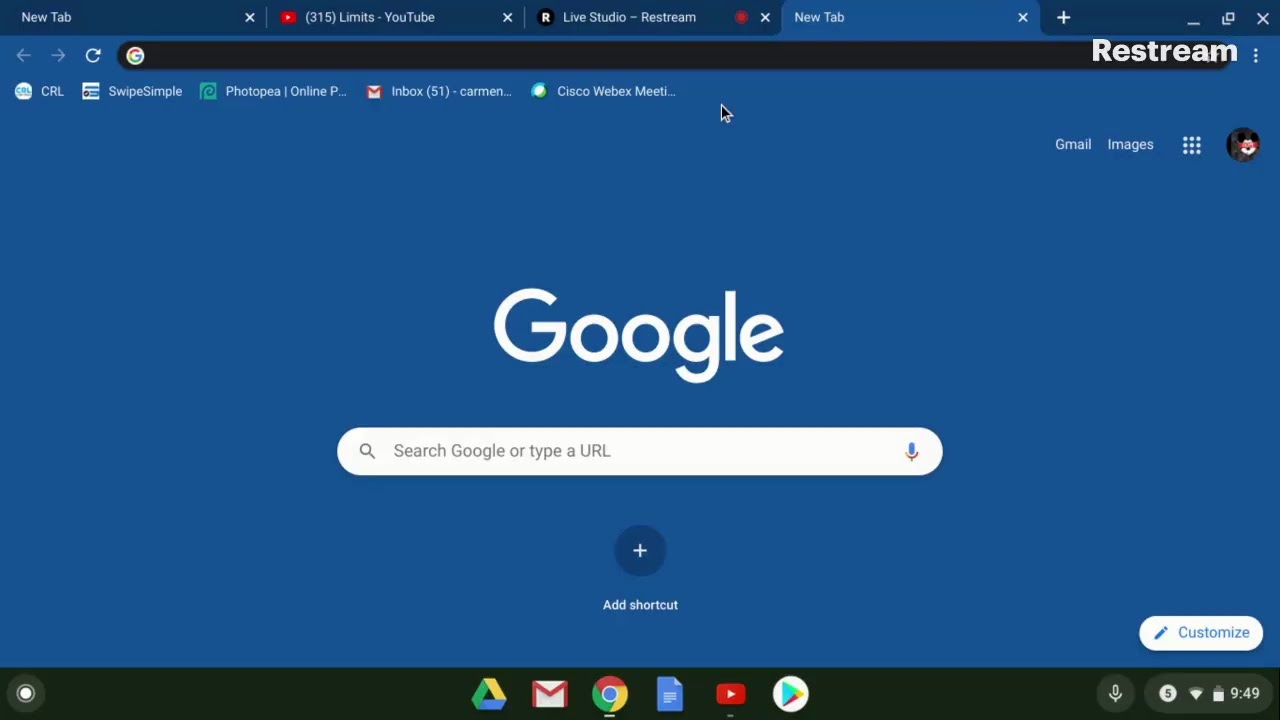This screenshot has height=720, width=1280.
Task: Launch Gmail from the shelf
Action: pos(549,694)
